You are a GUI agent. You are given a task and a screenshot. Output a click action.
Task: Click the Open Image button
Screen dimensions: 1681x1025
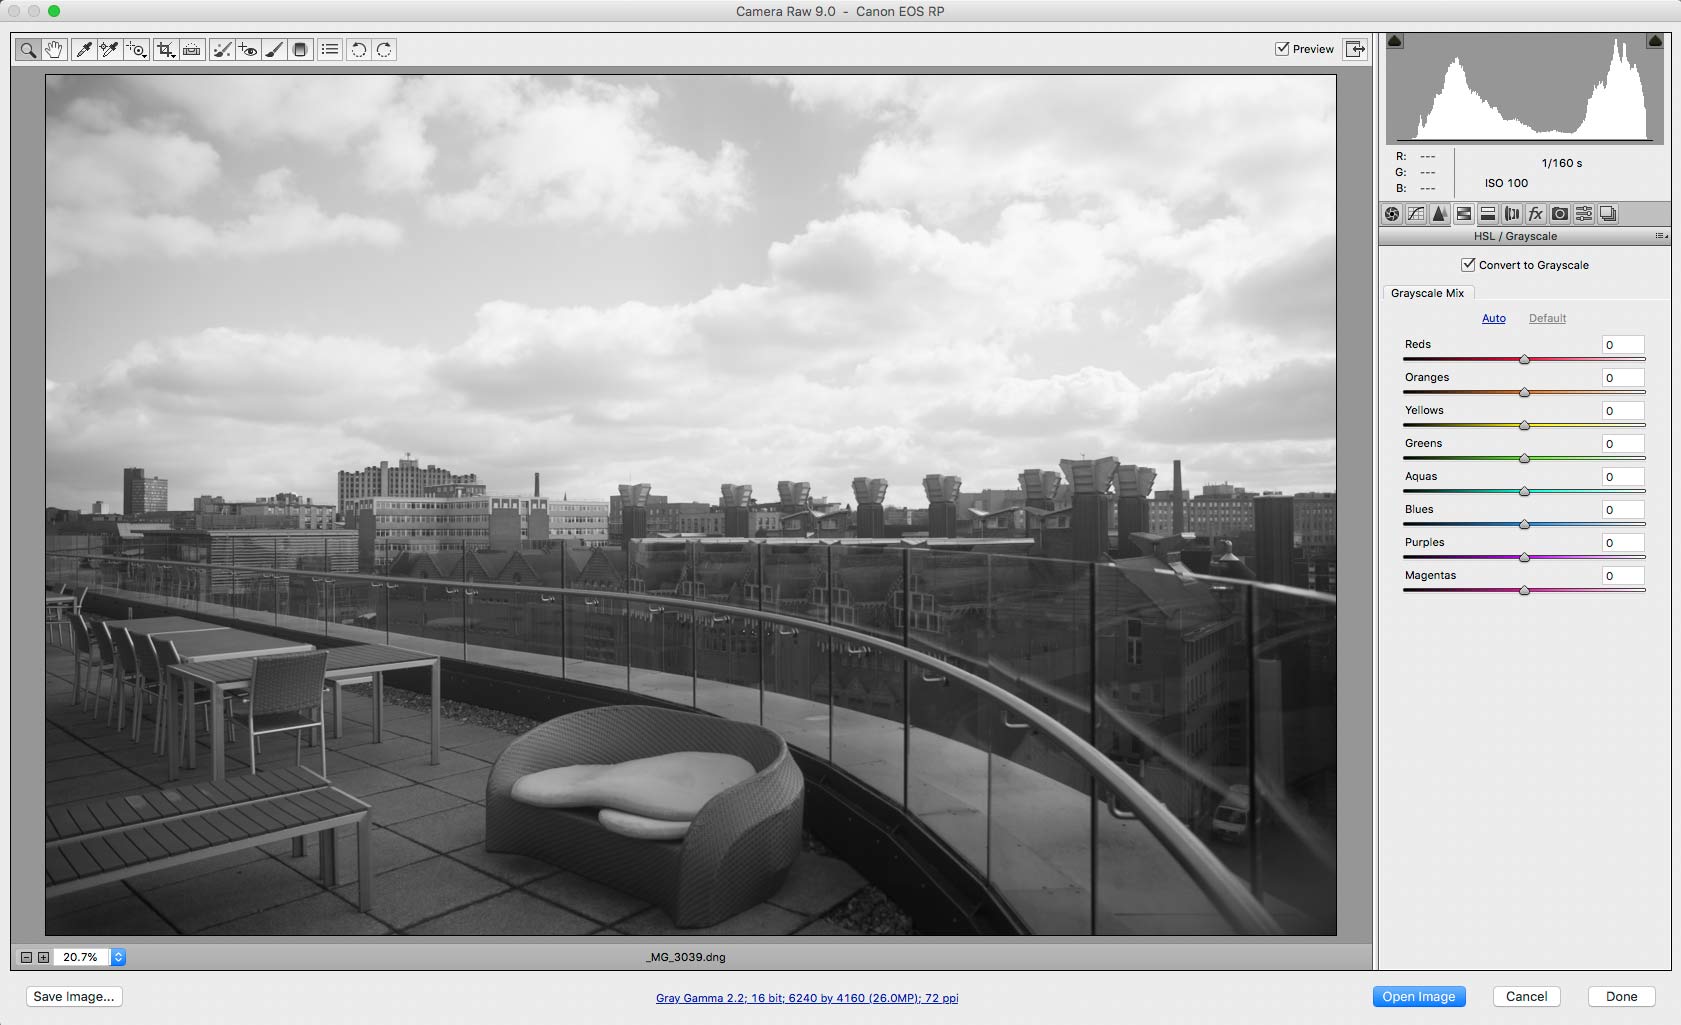(1419, 997)
